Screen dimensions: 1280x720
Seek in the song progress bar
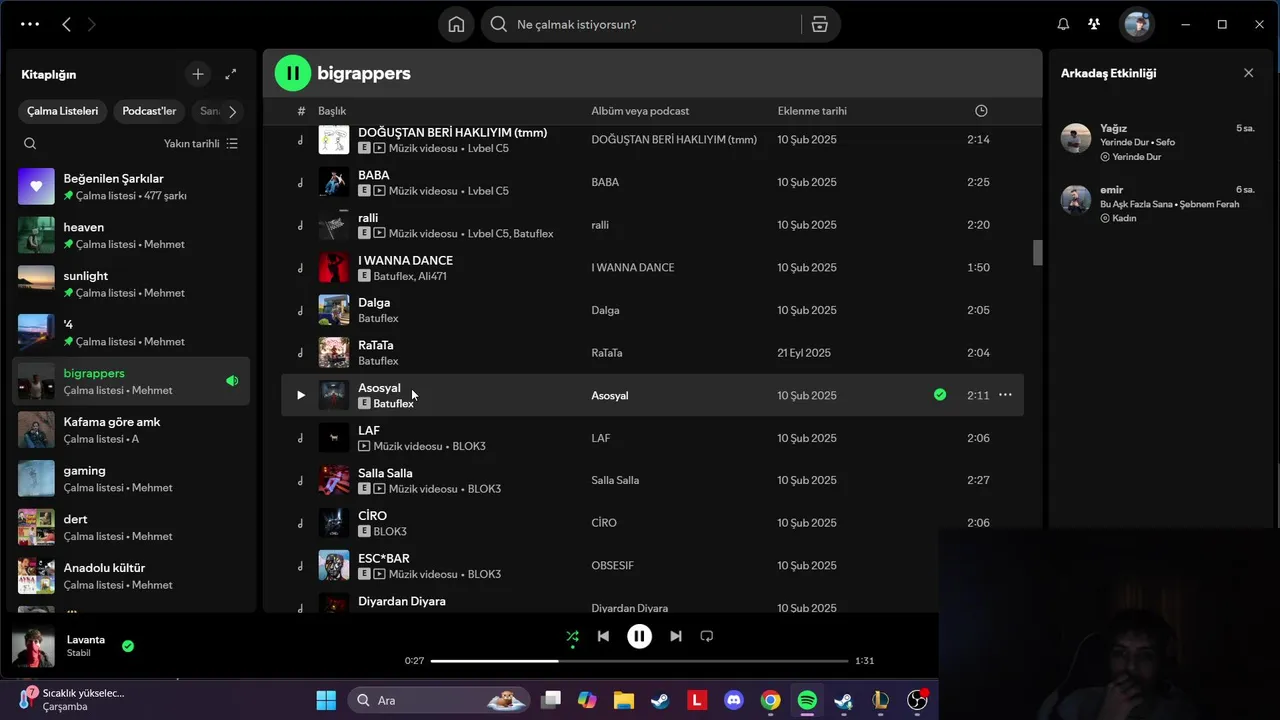(640, 661)
